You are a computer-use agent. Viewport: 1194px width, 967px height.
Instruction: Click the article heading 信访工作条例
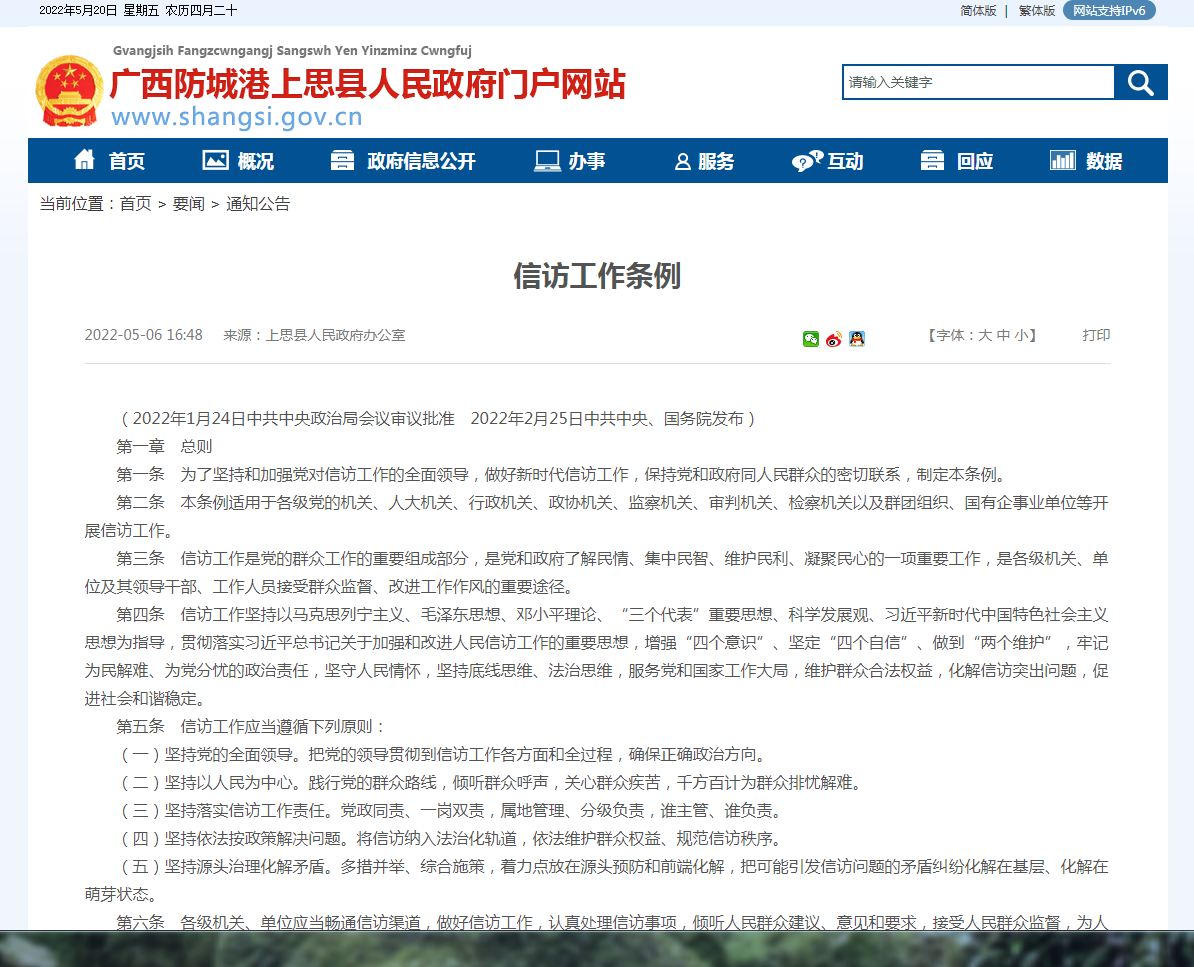597,276
